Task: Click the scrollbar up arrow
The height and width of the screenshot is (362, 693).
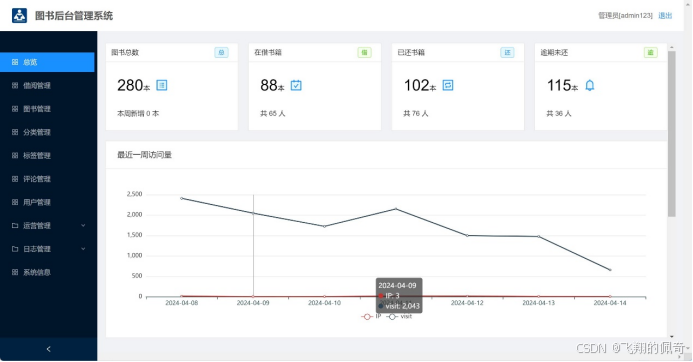Action: [672, 47]
